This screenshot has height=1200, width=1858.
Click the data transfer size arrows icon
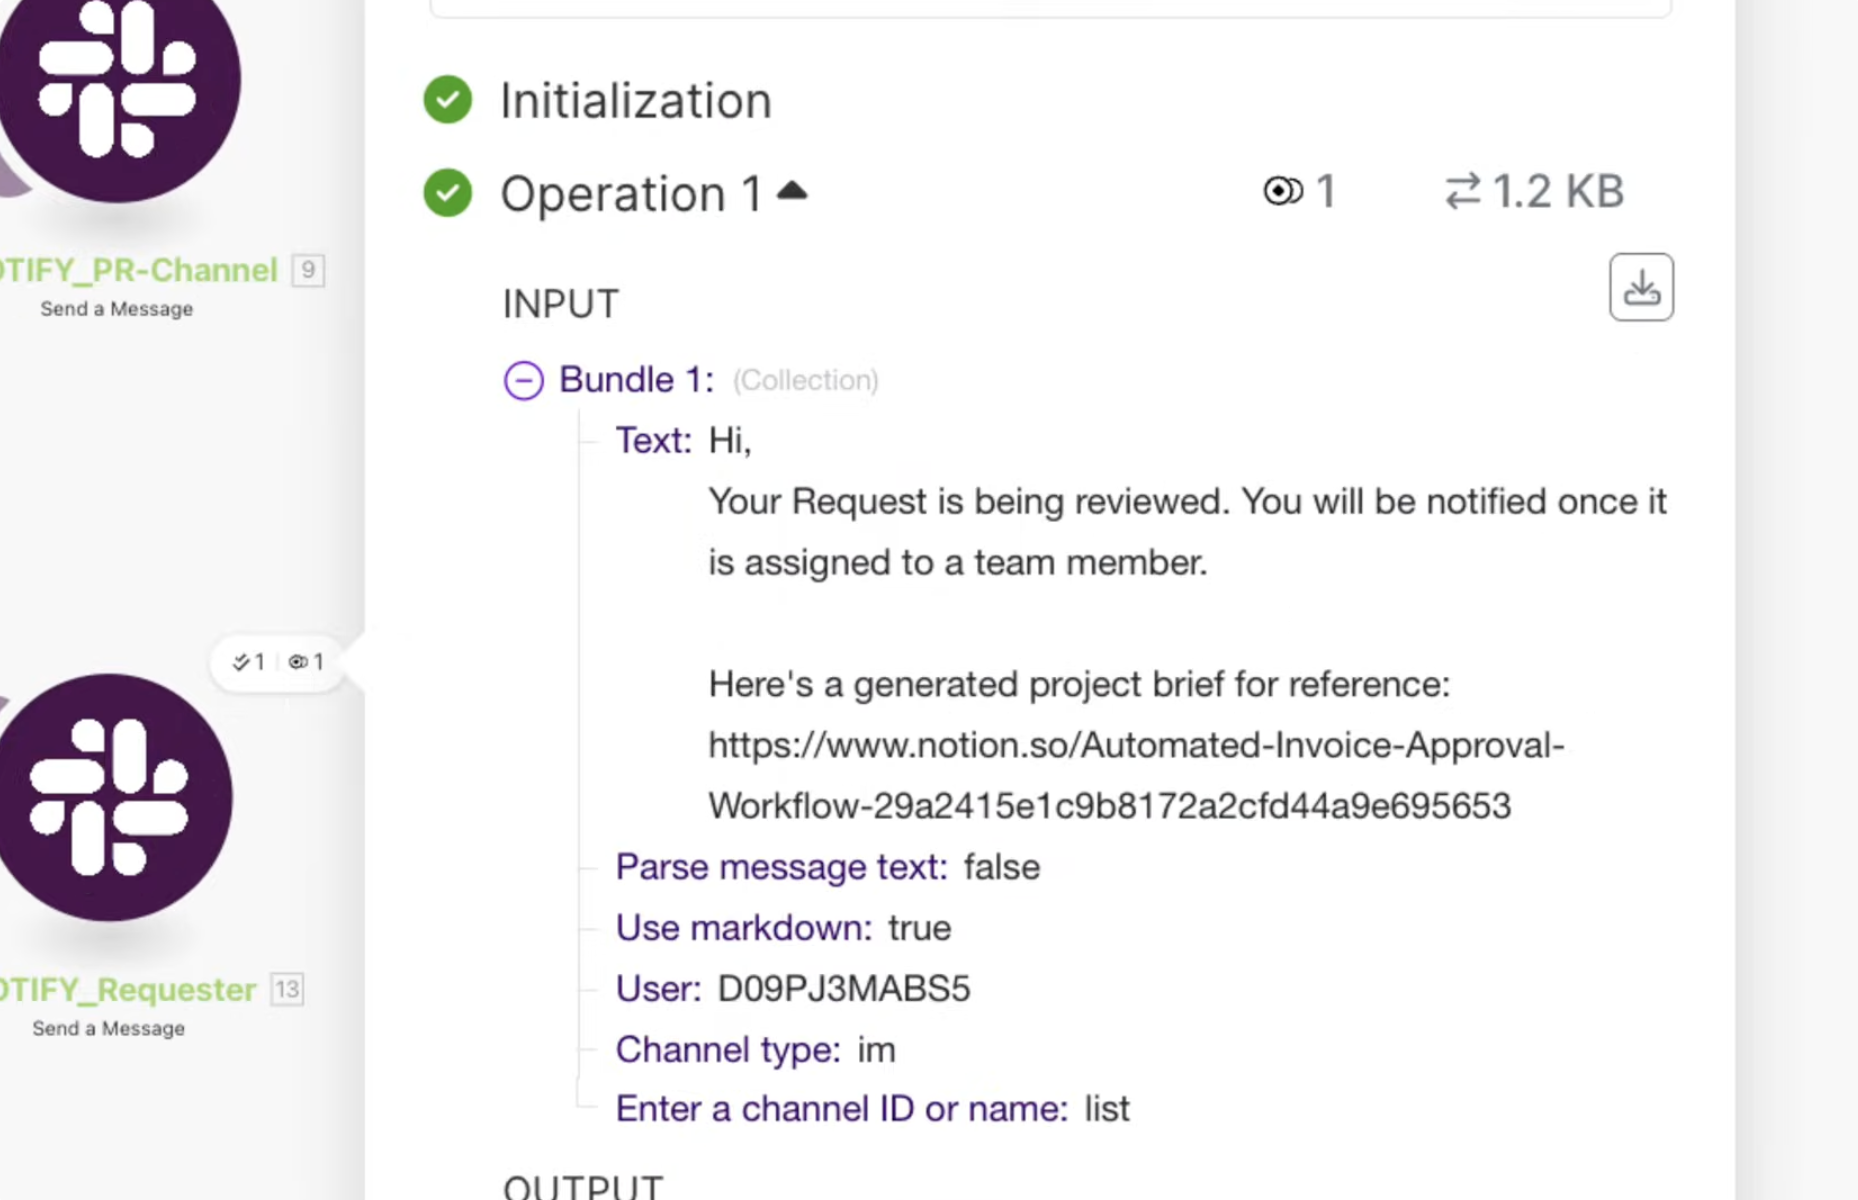coord(1463,190)
